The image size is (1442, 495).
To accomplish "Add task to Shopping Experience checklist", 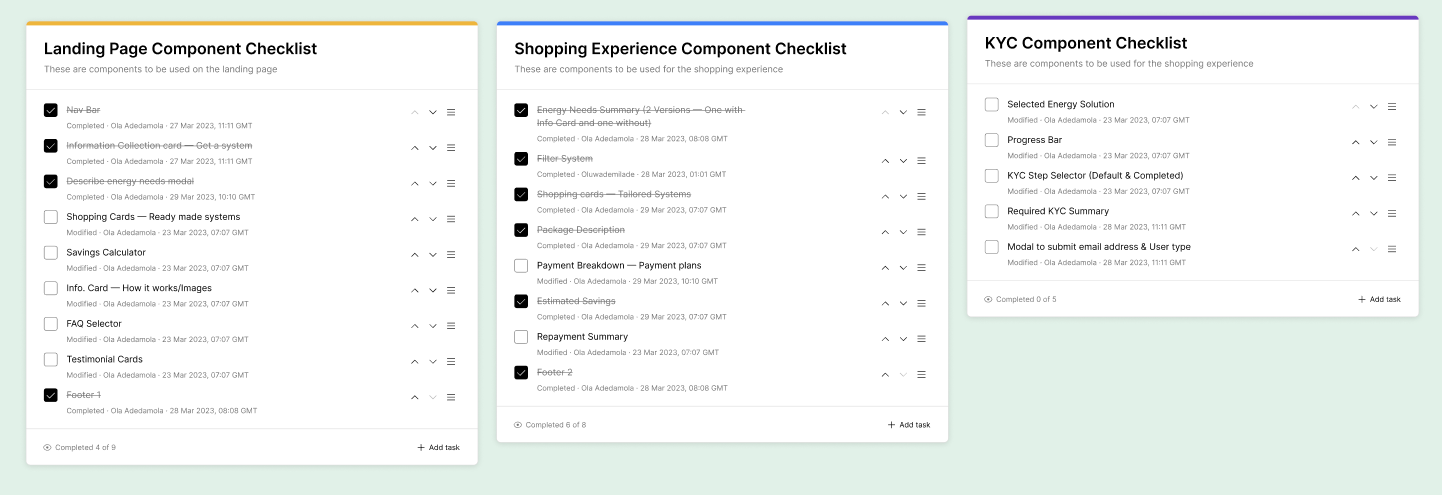I will pyautogui.click(x=908, y=425).
